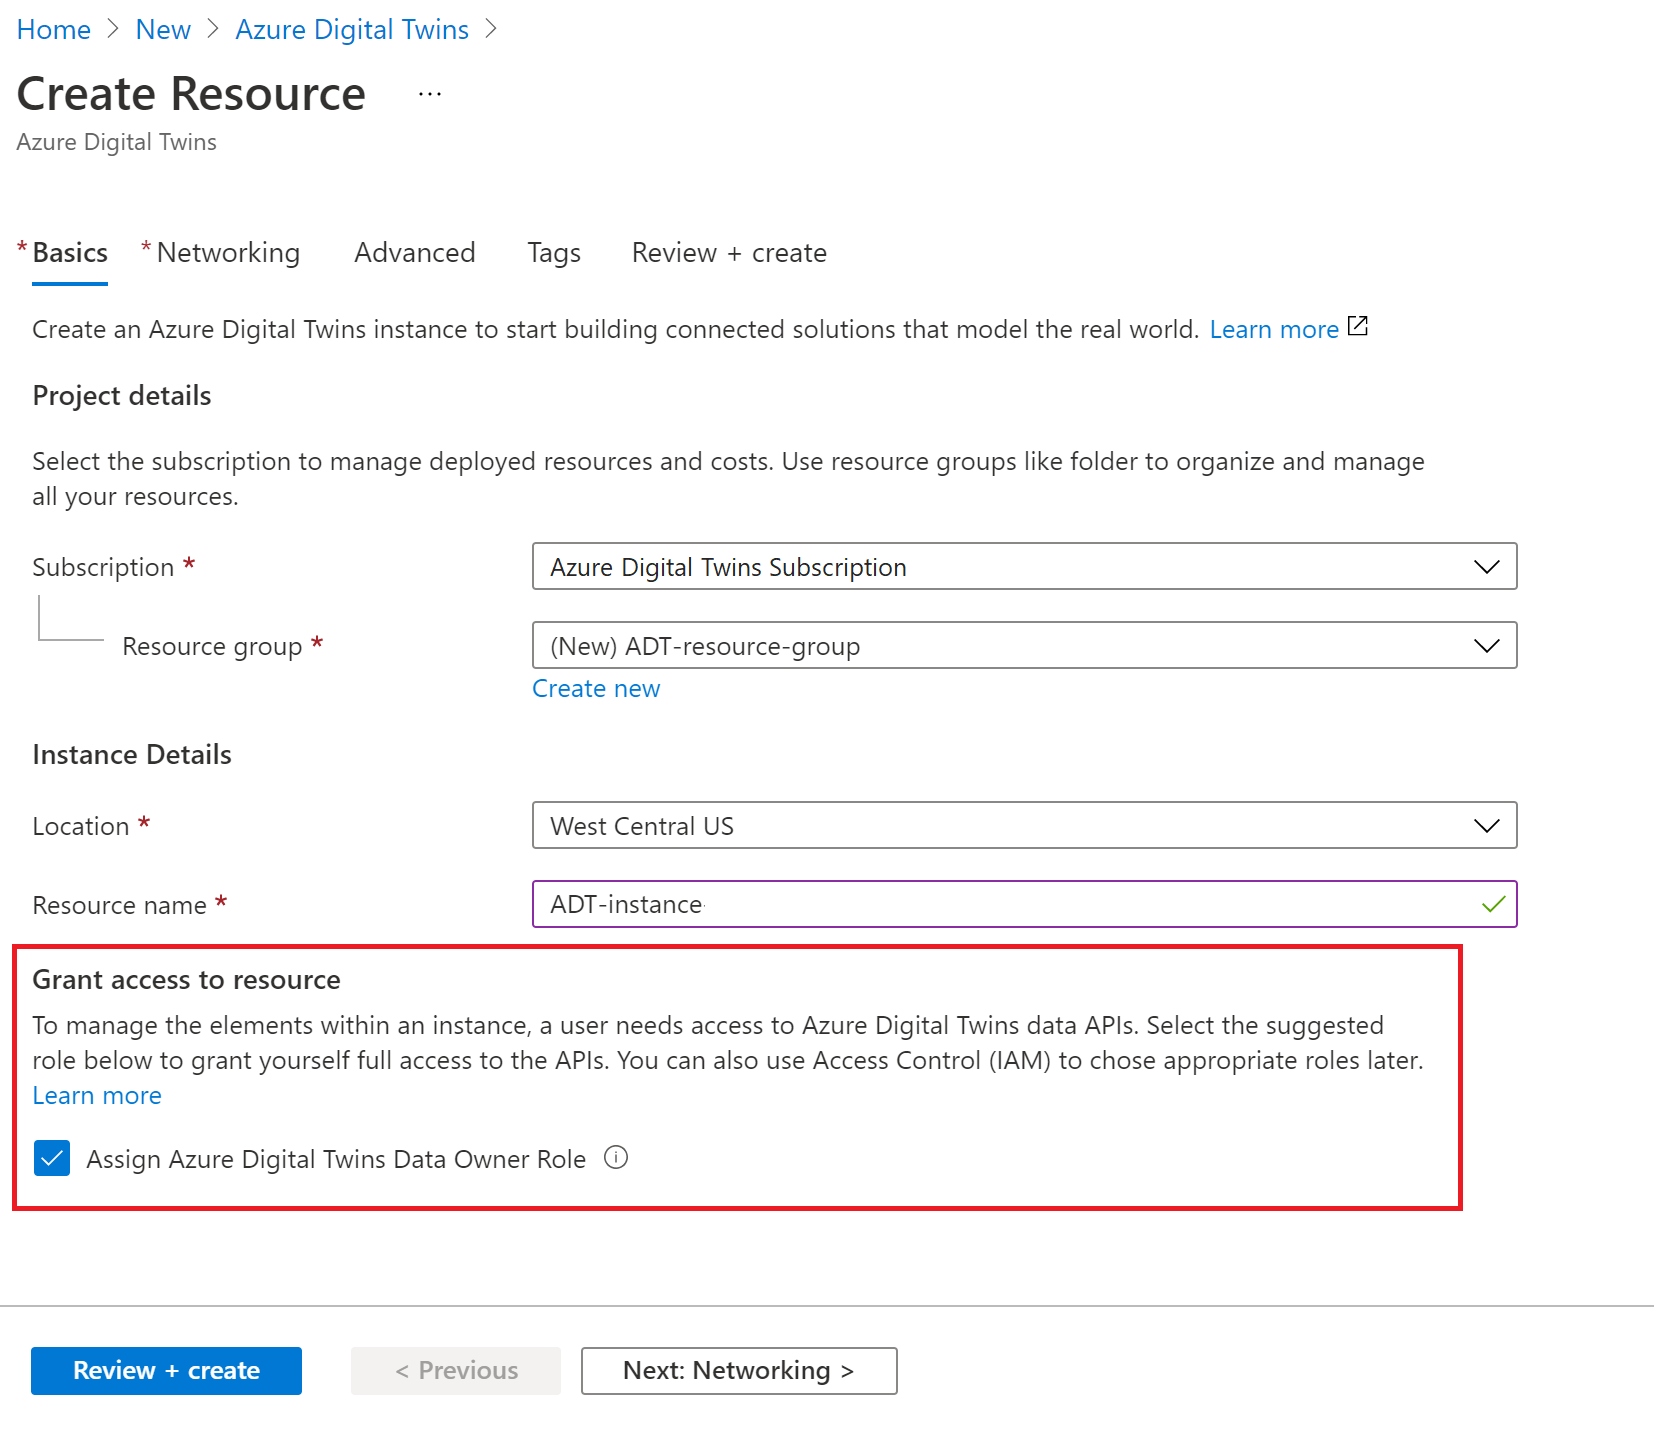Uncheck Assign Azure Digital Twins Data Owner Role

[52, 1158]
